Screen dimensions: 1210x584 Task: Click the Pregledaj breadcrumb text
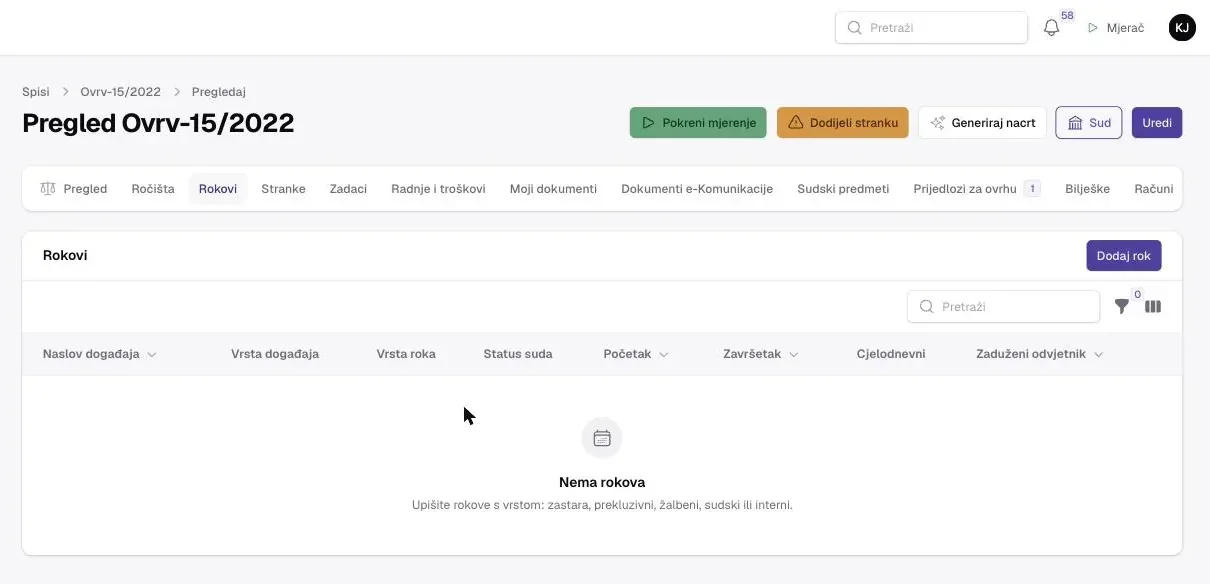[x=219, y=92]
